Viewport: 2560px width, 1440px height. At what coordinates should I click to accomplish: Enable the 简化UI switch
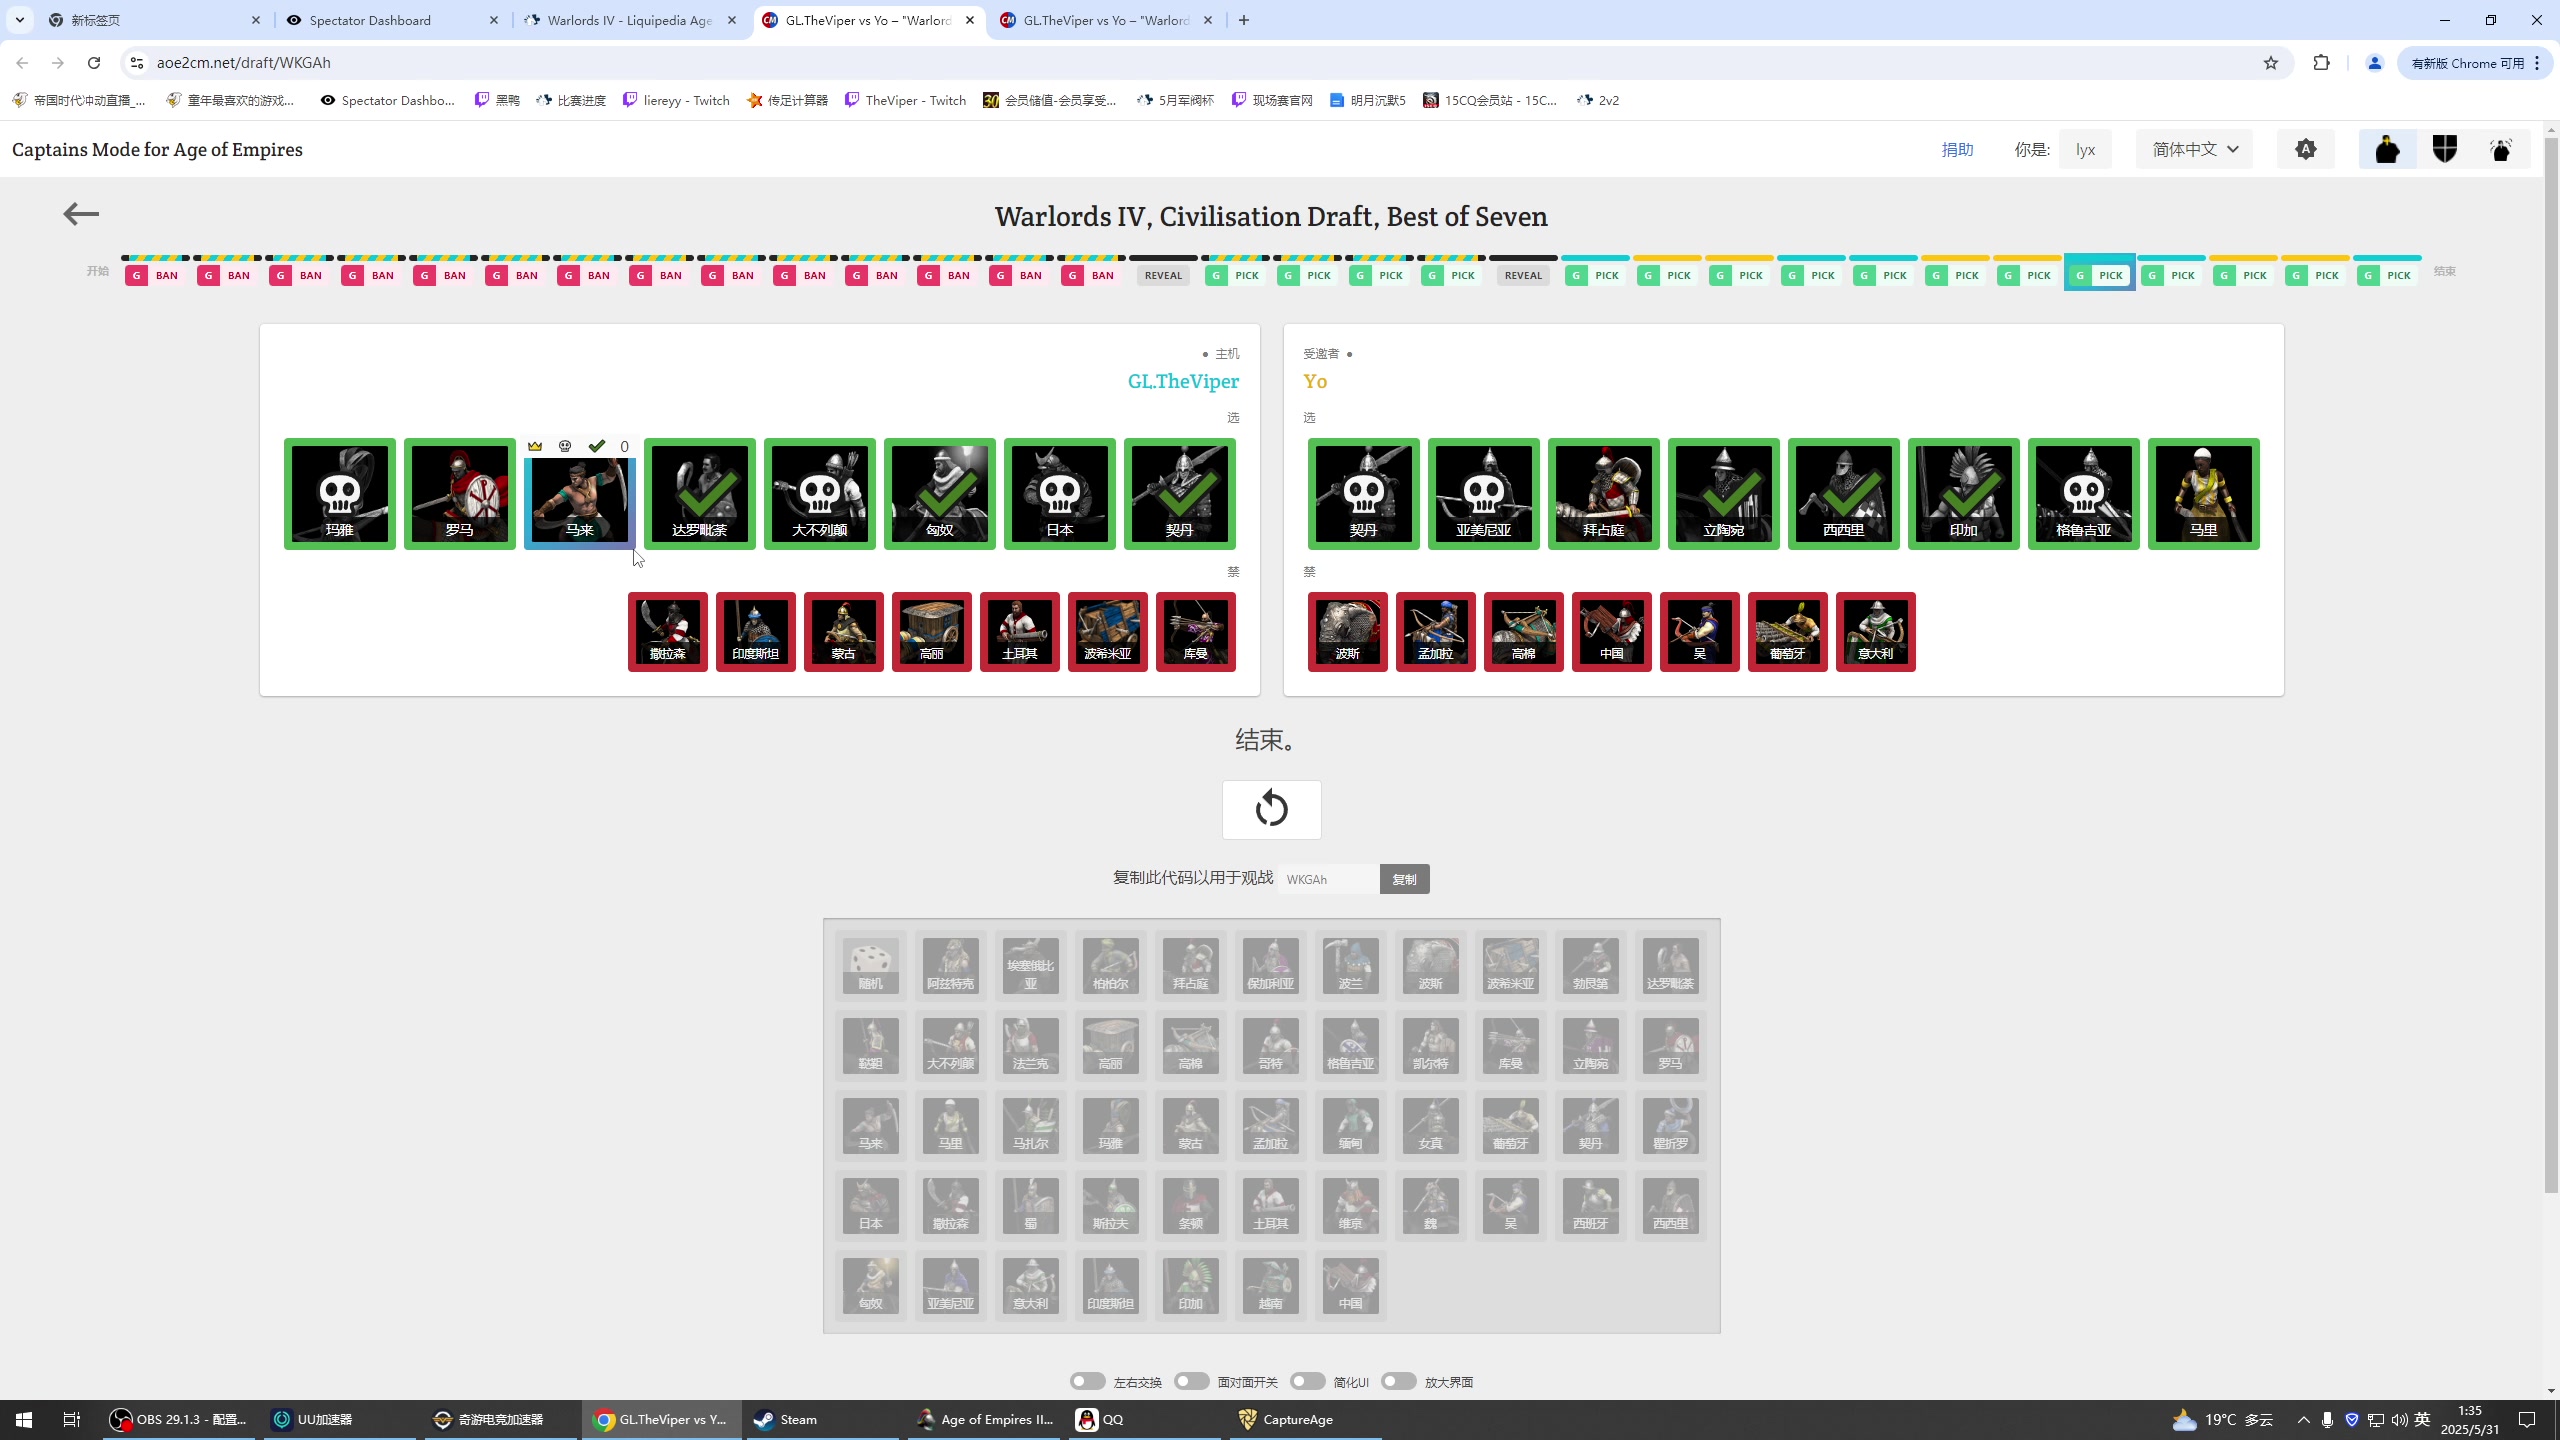pos(1307,1381)
